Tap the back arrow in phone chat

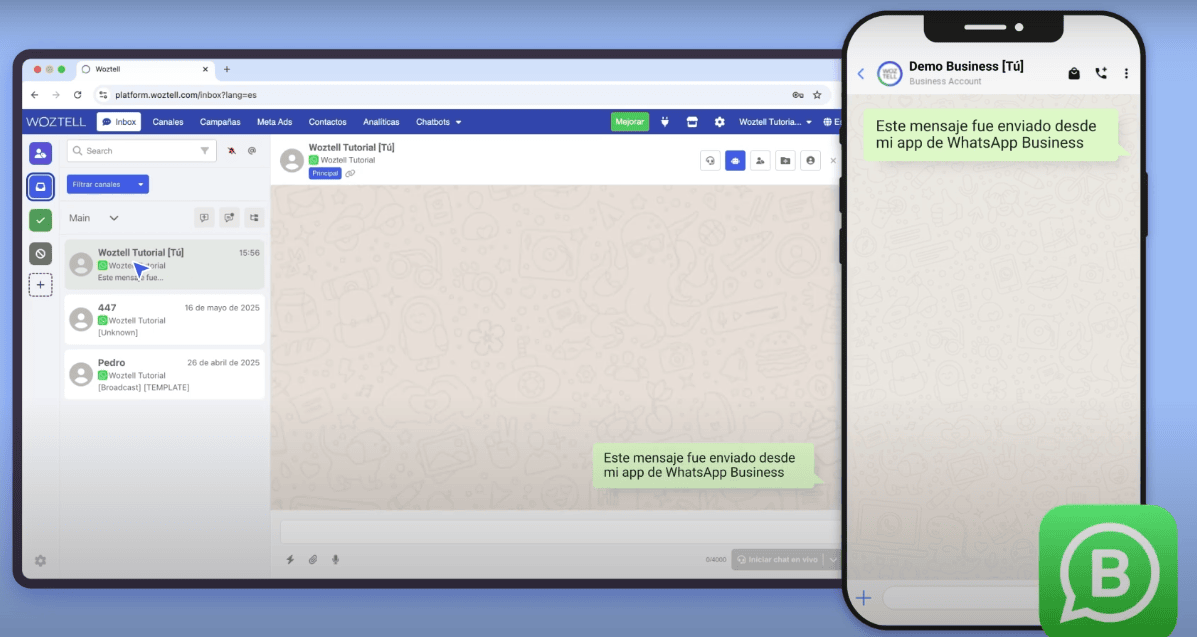[861, 74]
